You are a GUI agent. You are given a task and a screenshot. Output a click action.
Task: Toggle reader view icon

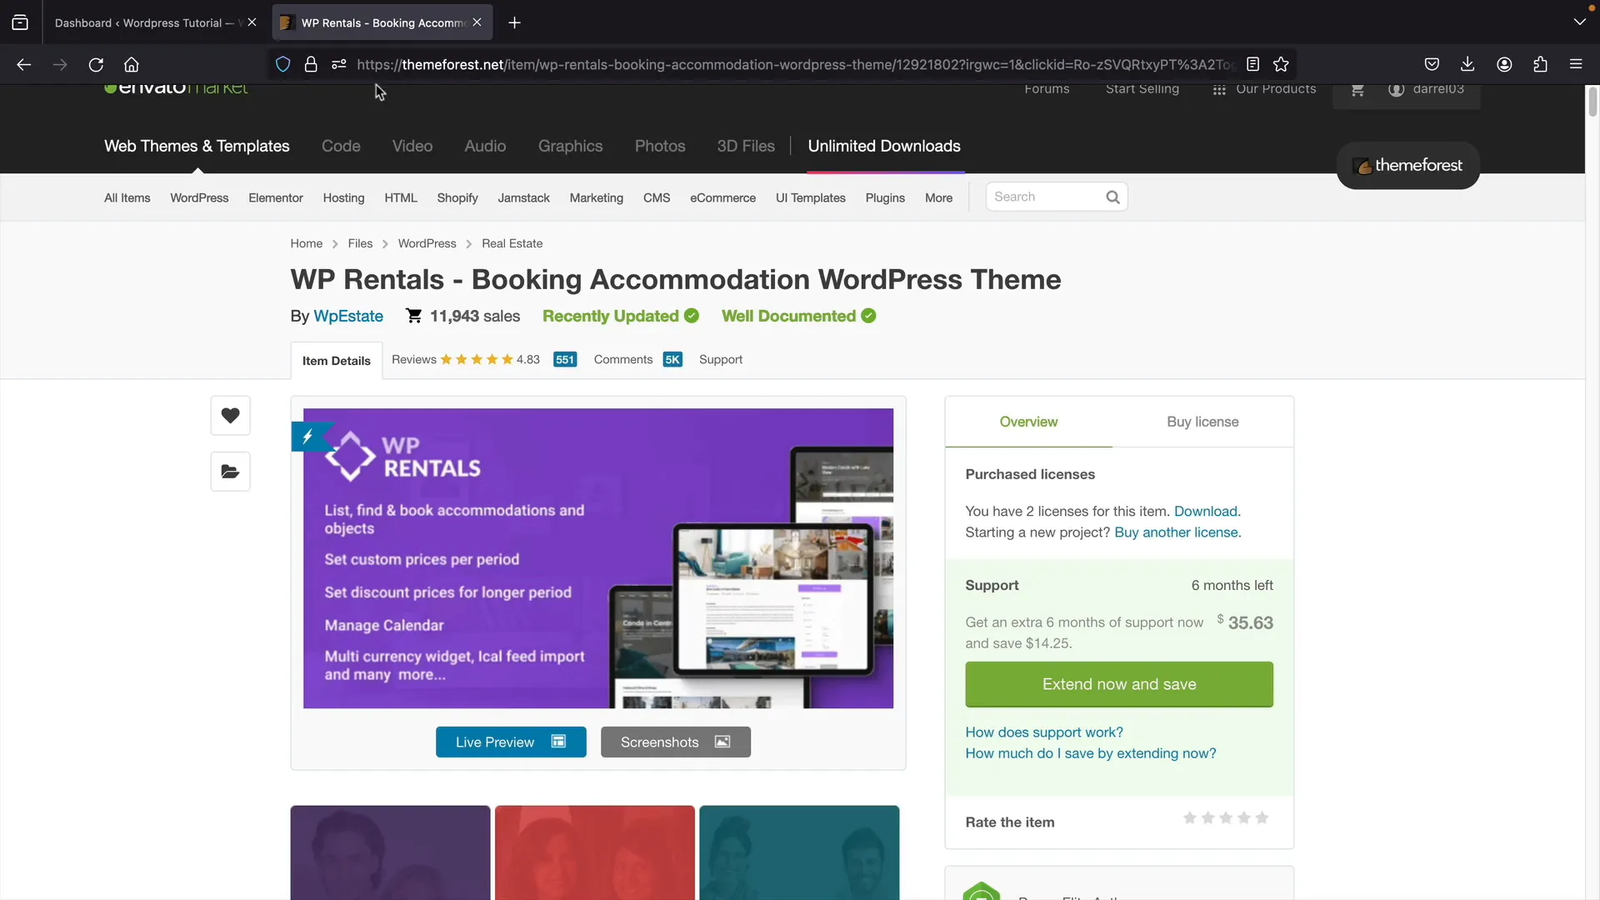(x=1253, y=64)
